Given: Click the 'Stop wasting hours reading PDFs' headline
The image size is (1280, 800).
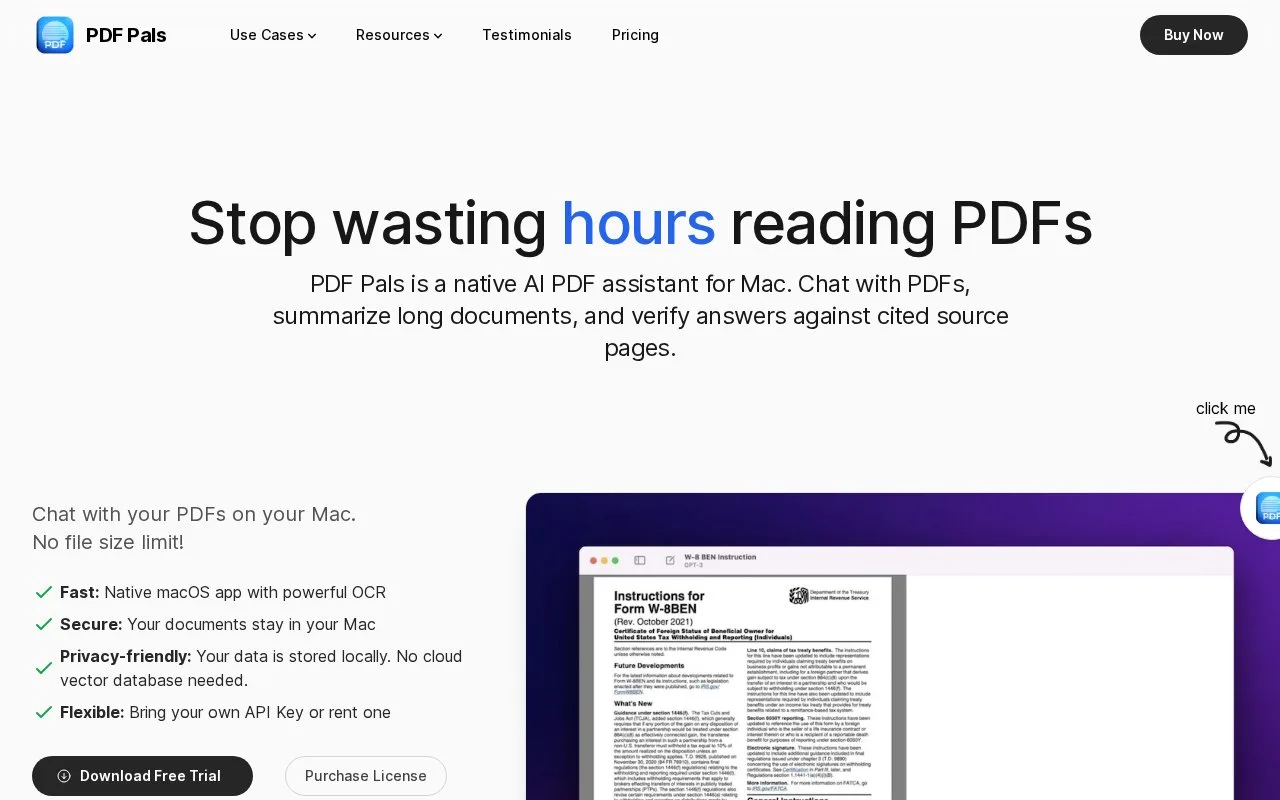Looking at the screenshot, I should pyautogui.click(x=640, y=223).
